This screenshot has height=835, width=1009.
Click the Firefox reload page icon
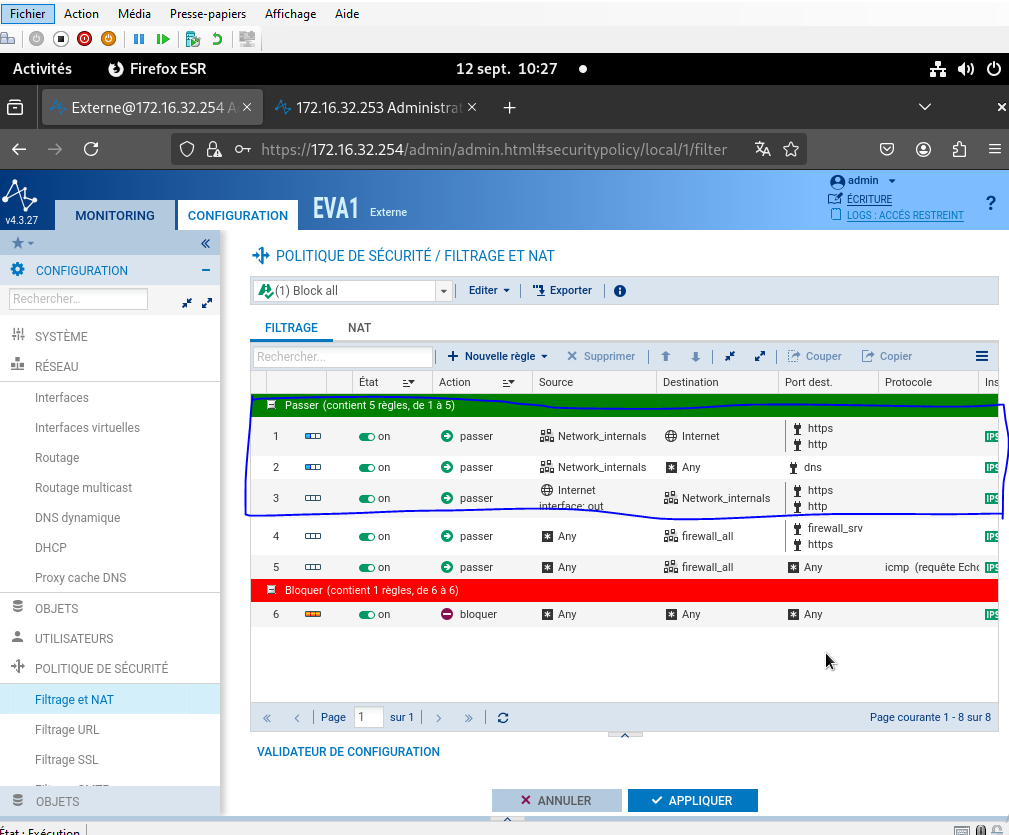point(91,149)
